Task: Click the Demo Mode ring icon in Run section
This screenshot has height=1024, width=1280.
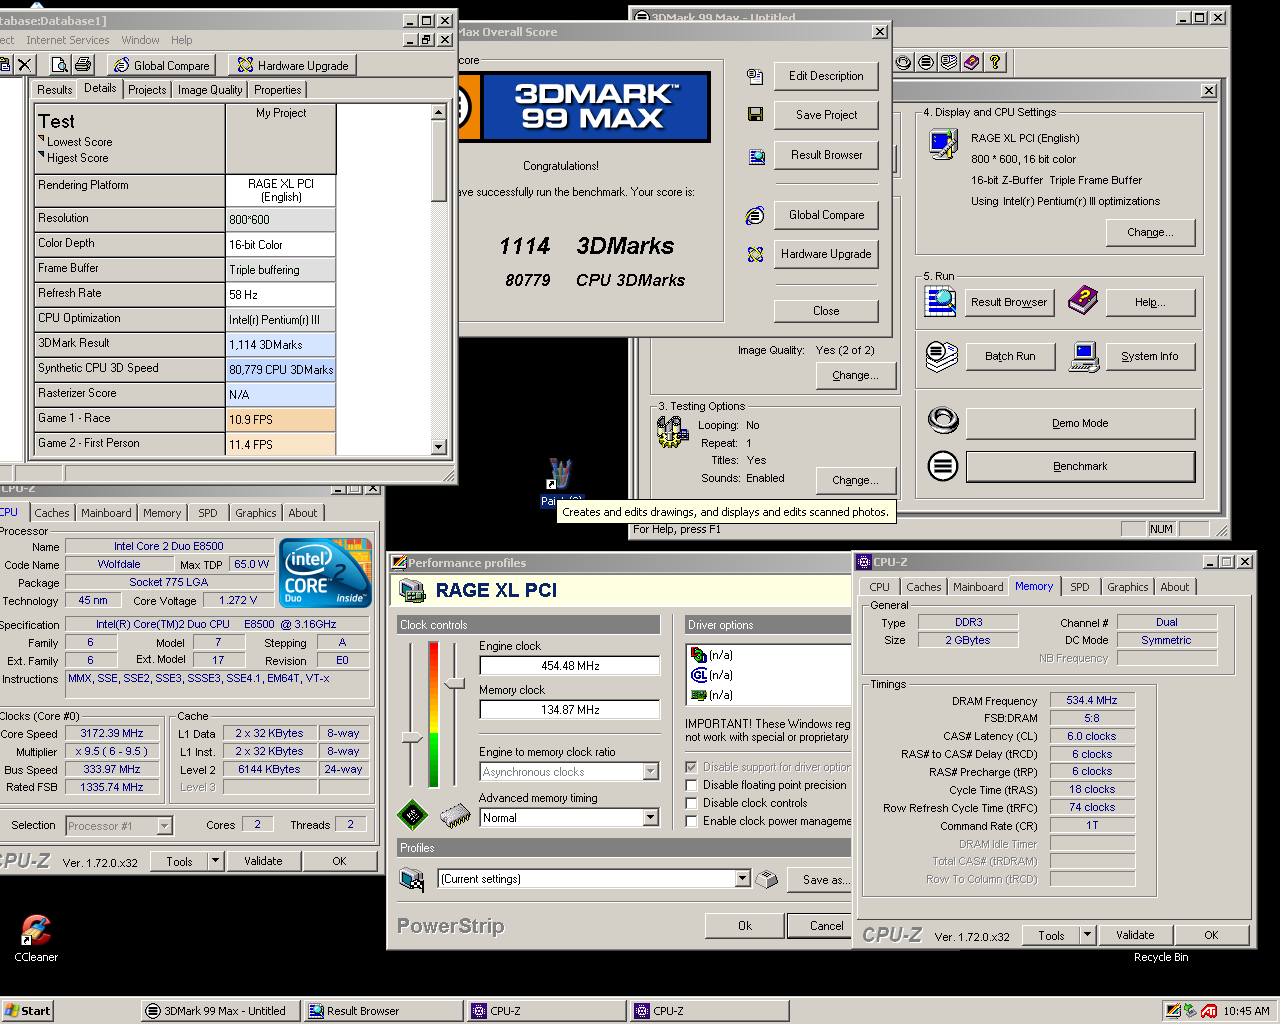Action: (942, 421)
